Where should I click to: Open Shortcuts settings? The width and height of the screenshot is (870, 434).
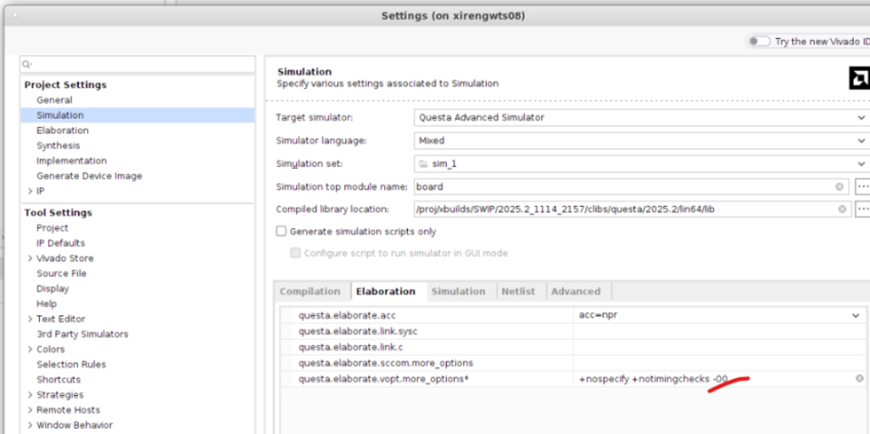click(58, 380)
